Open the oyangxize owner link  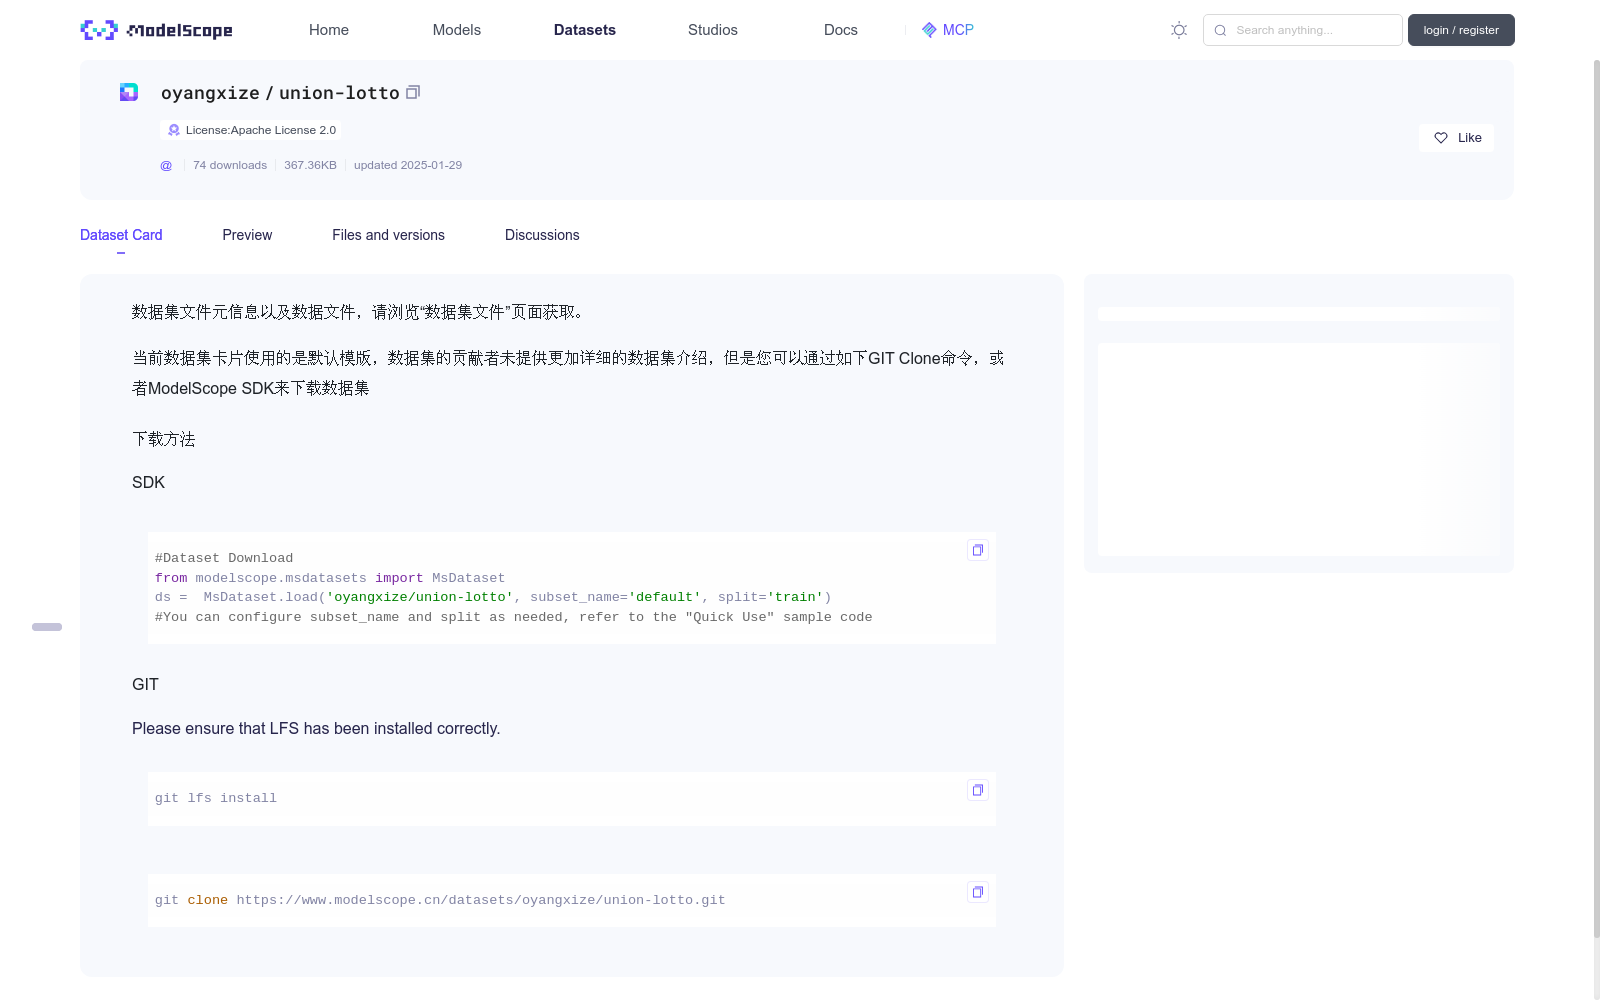[210, 93]
